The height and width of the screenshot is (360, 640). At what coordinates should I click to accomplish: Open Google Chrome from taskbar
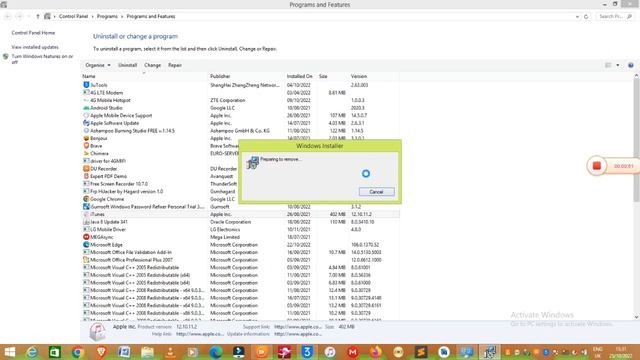(78, 352)
